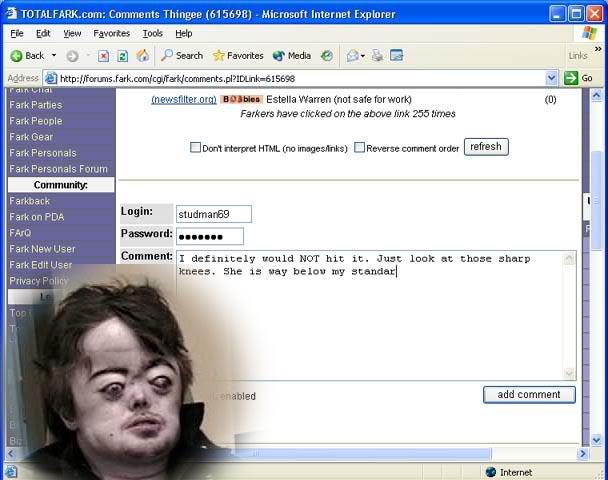Open FArQ sidebar link

(20, 233)
